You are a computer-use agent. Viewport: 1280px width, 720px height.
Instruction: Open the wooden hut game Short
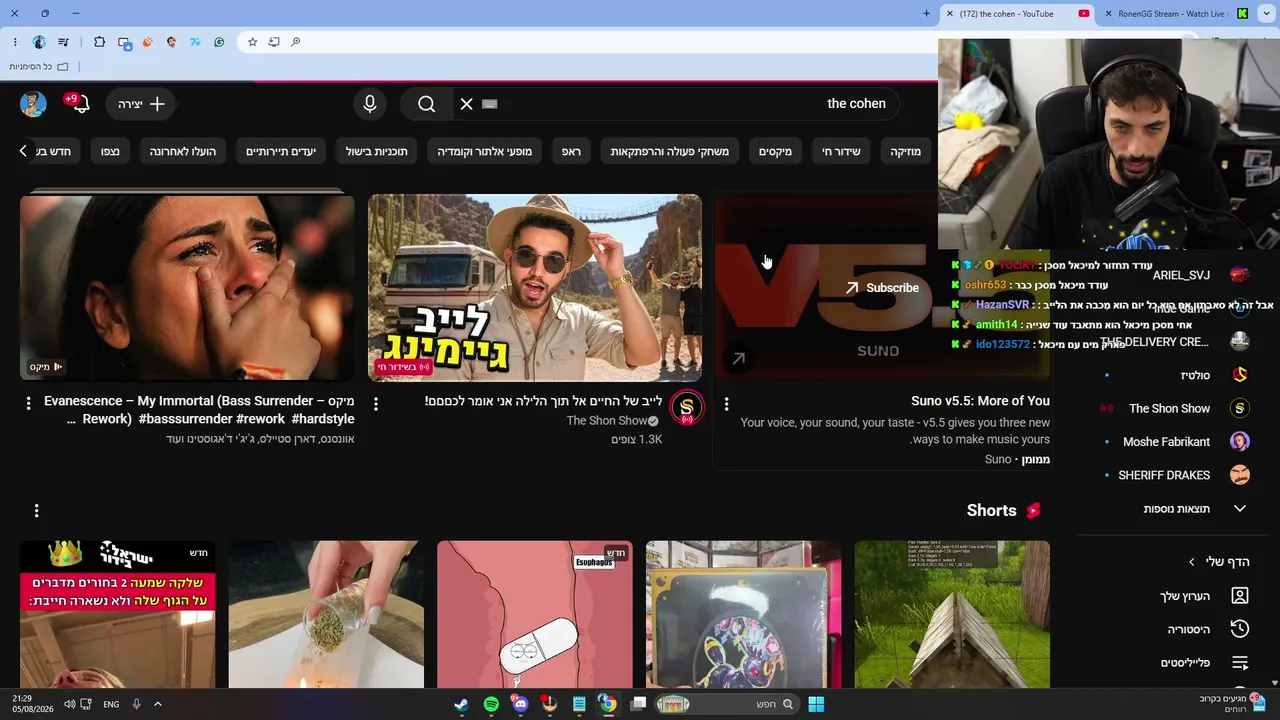click(952, 615)
